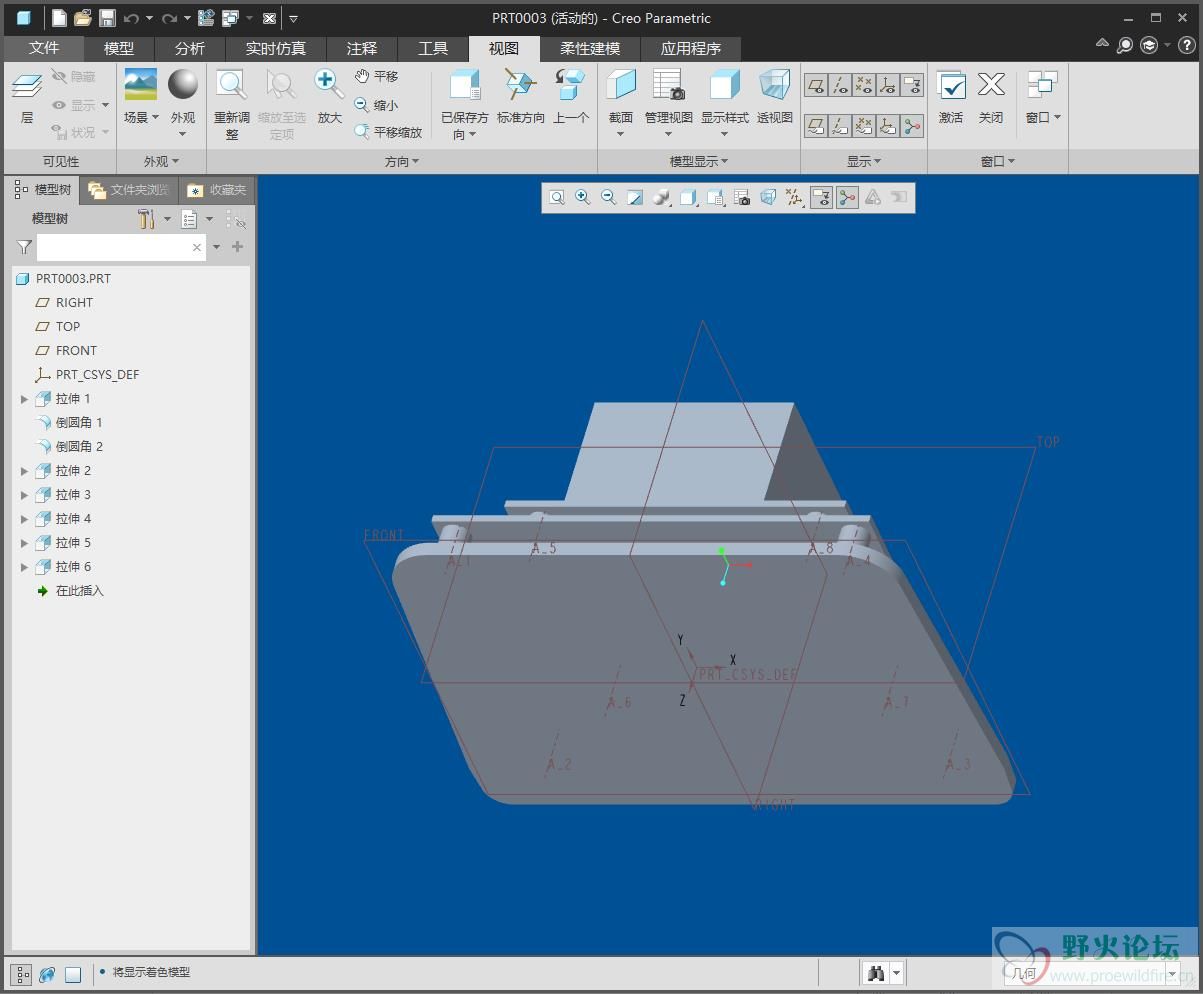The image size is (1203, 994).
Task: Toggle plane display in ribbon 显示 group
Action: (816, 85)
